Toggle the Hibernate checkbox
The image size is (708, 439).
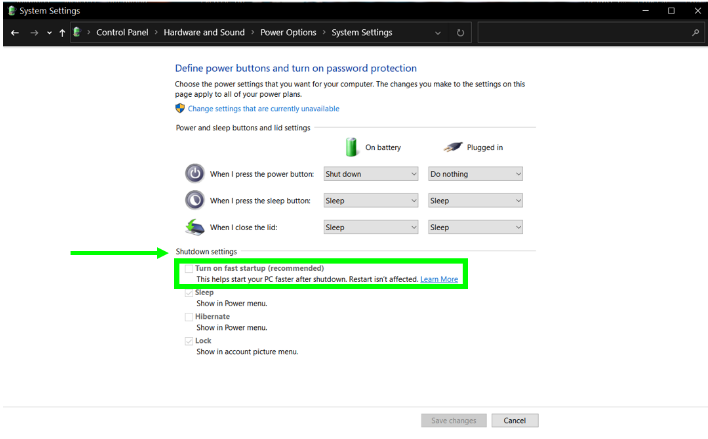point(188,317)
